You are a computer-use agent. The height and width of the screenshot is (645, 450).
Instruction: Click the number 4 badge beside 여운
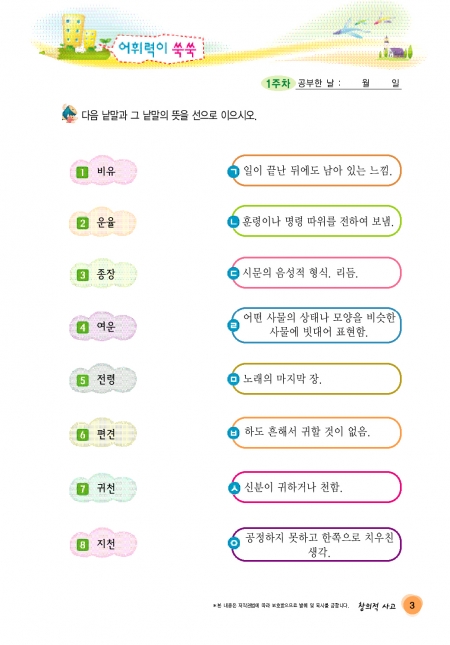(83, 327)
